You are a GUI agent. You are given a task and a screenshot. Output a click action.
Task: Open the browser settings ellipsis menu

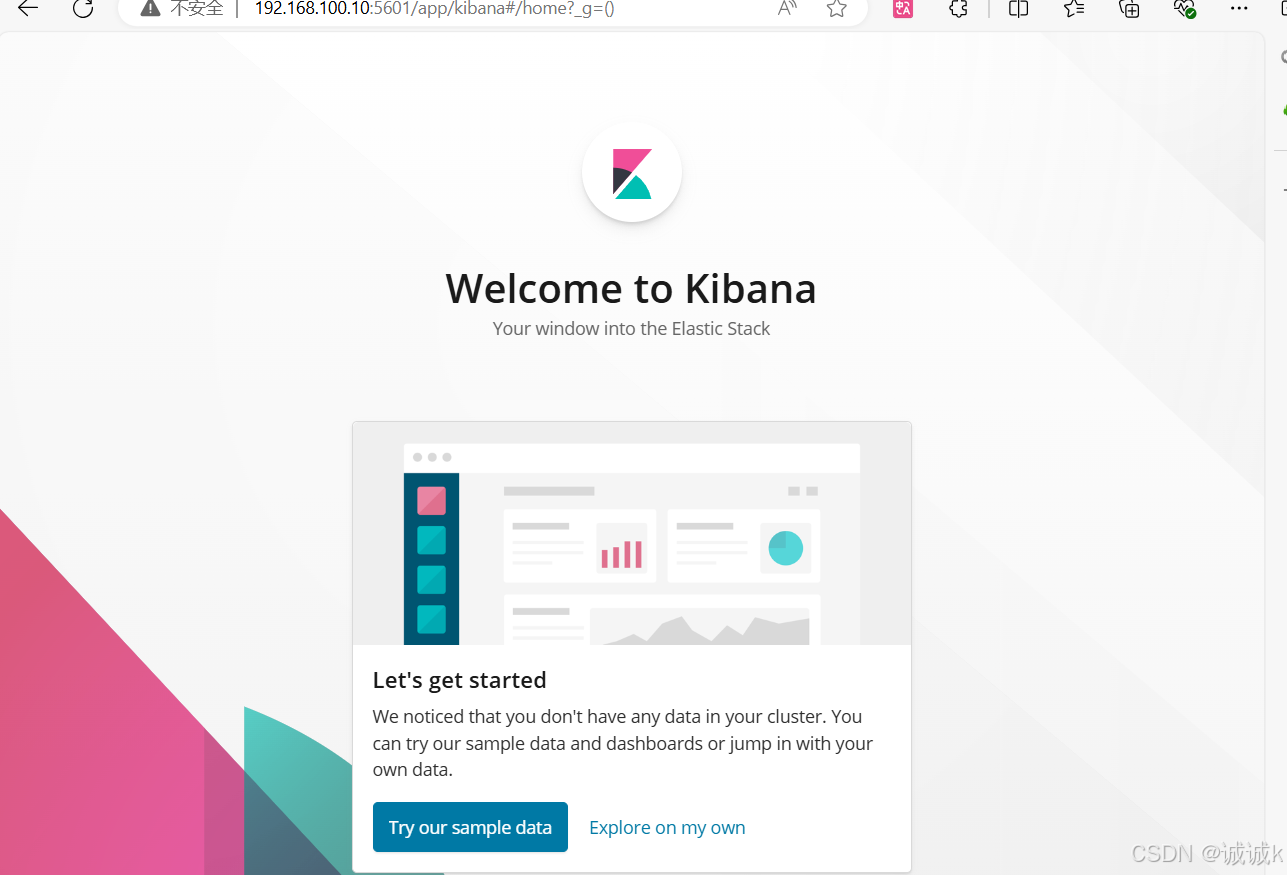tap(1239, 9)
